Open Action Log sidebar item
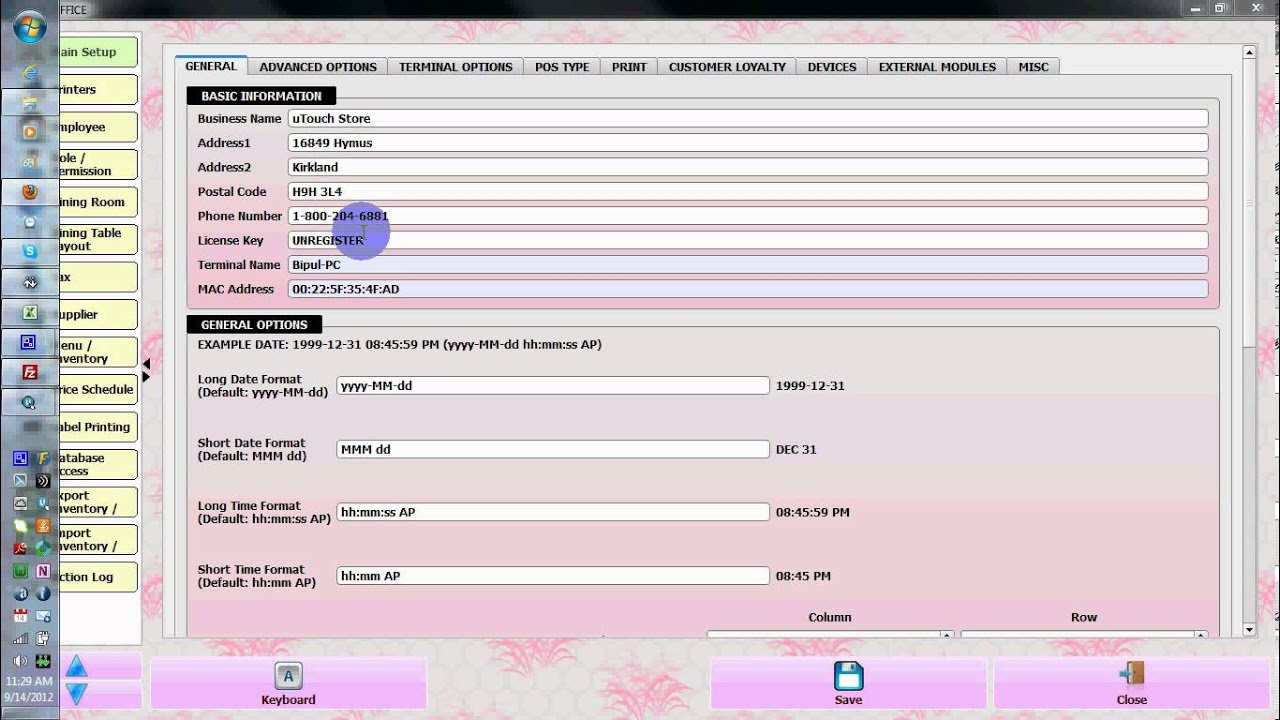The height and width of the screenshot is (720, 1280). click(98, 577)
